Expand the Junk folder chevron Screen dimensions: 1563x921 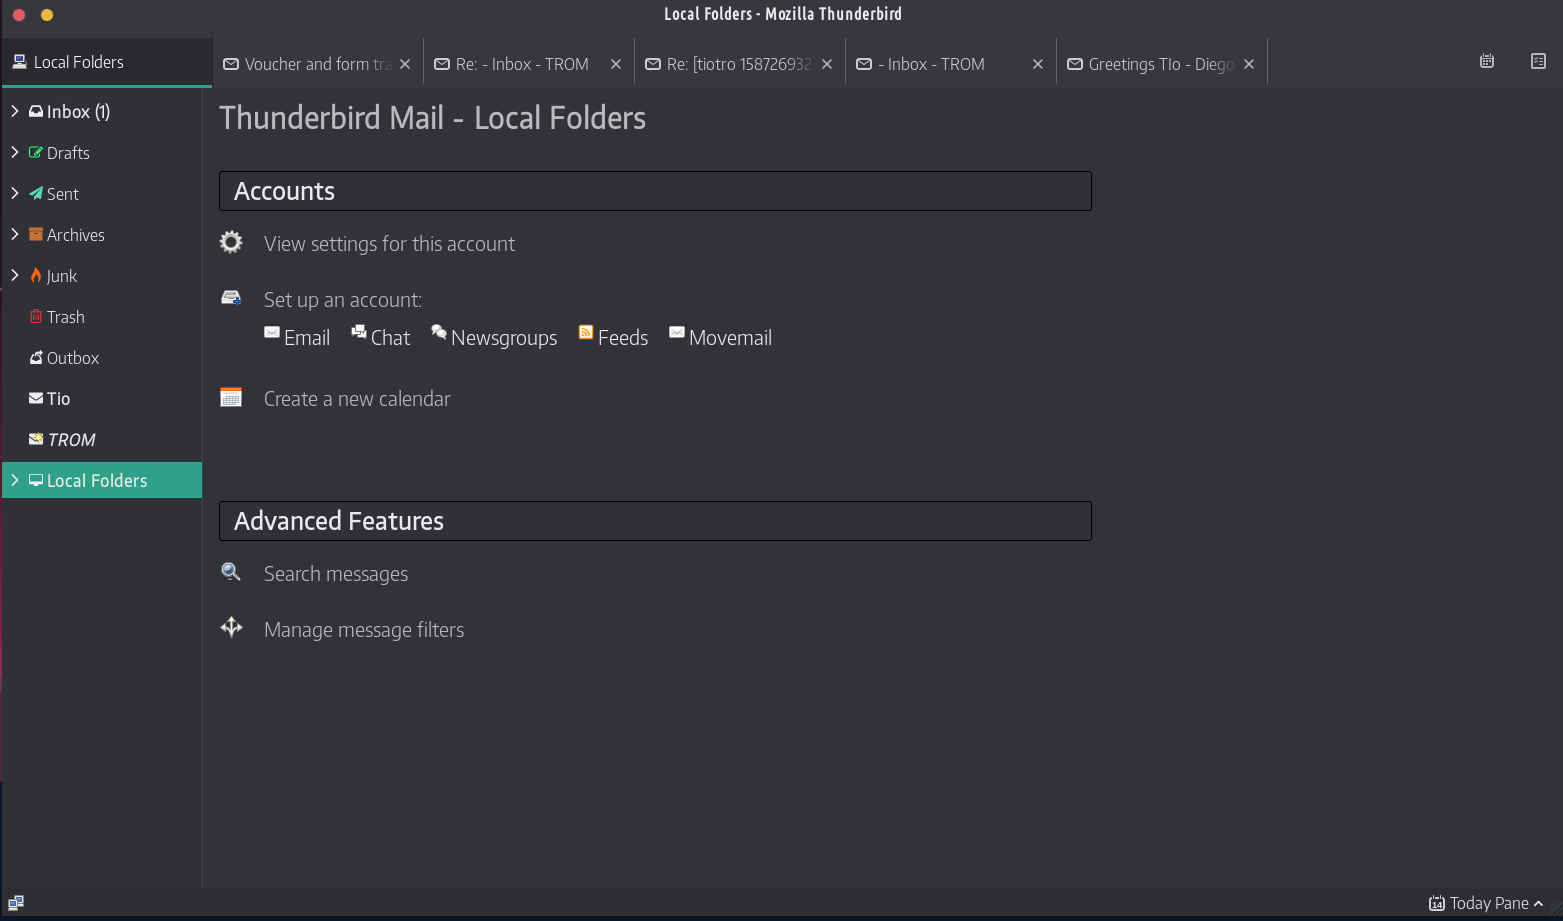click(x=15, y=275)
